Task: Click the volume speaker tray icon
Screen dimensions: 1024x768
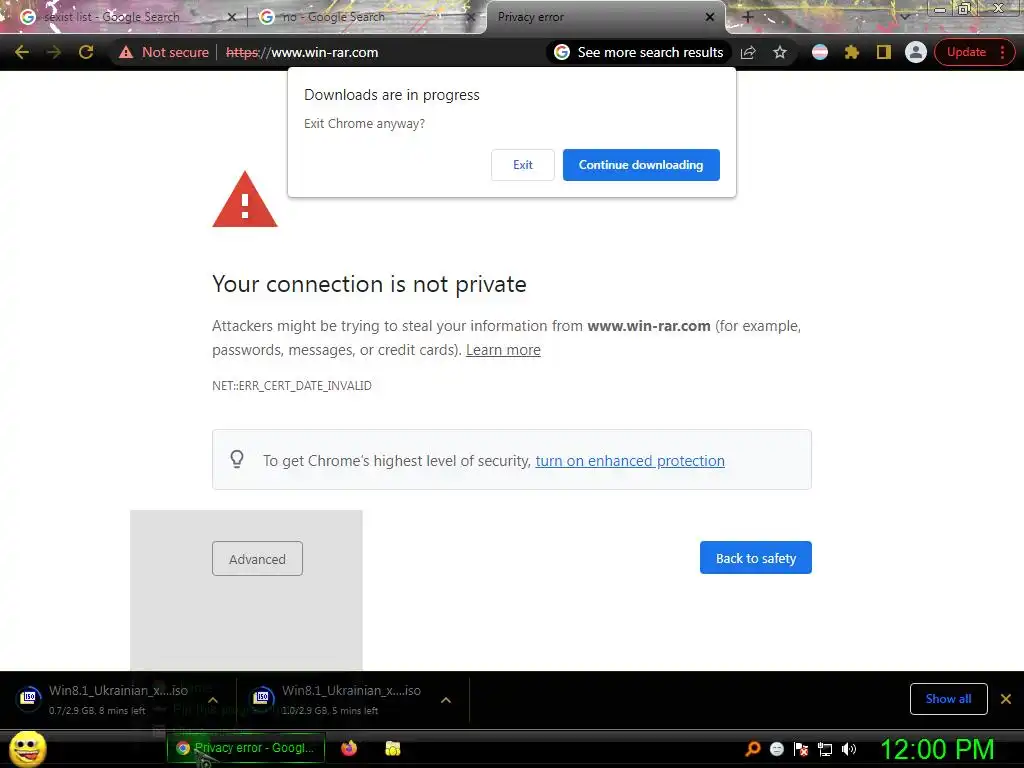Action: coord(849,749)
